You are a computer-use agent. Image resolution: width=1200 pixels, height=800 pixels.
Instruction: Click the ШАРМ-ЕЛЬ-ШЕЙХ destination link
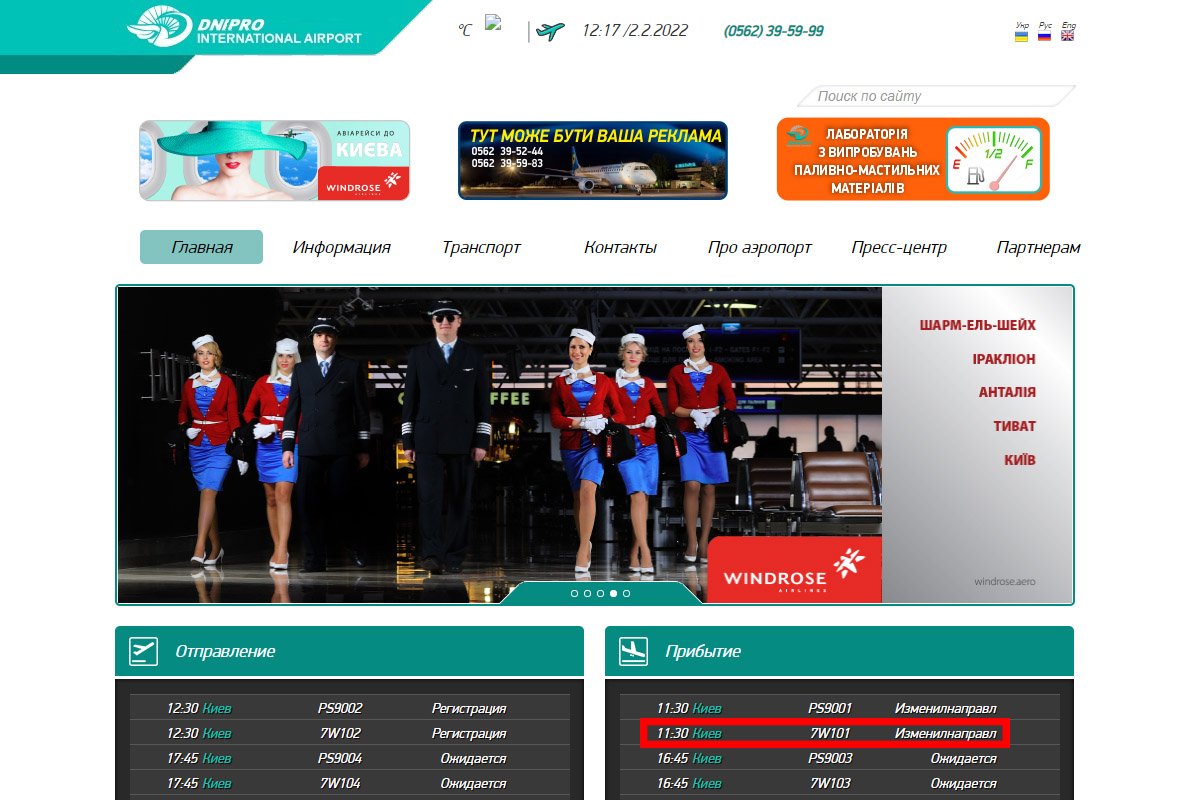point(977,325)
